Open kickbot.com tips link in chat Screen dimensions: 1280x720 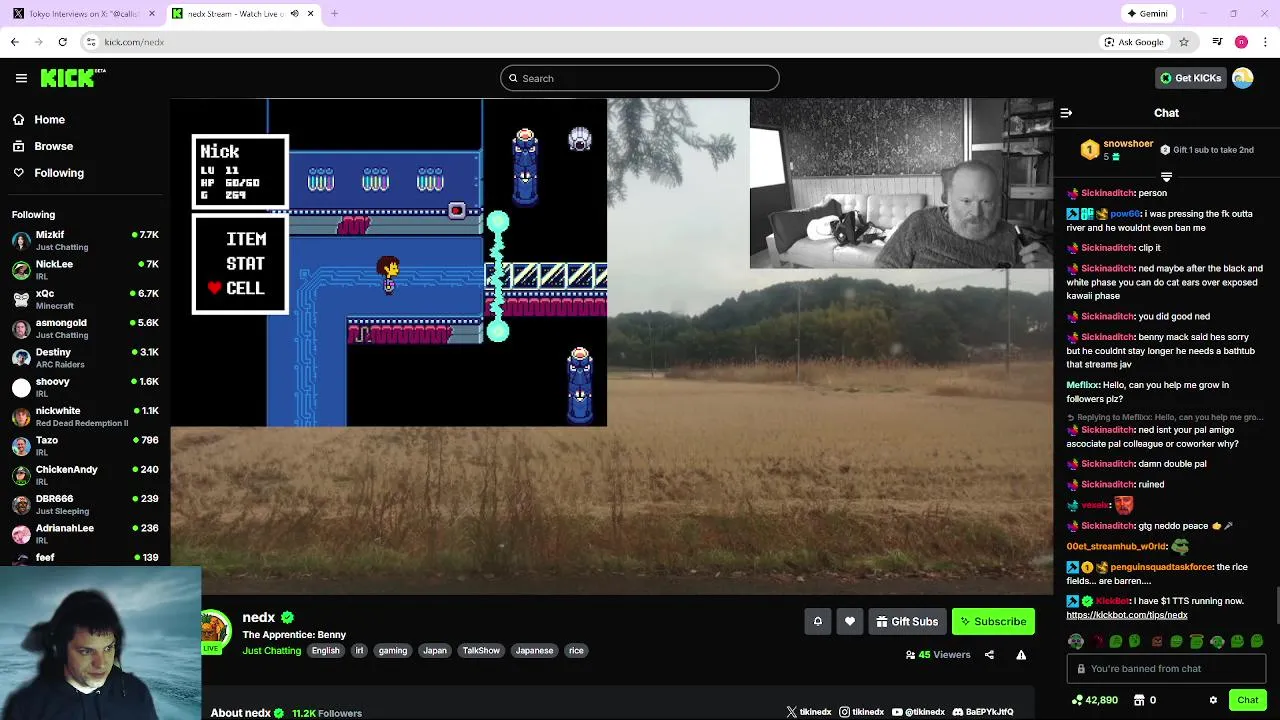click(x=1126, y=615)
